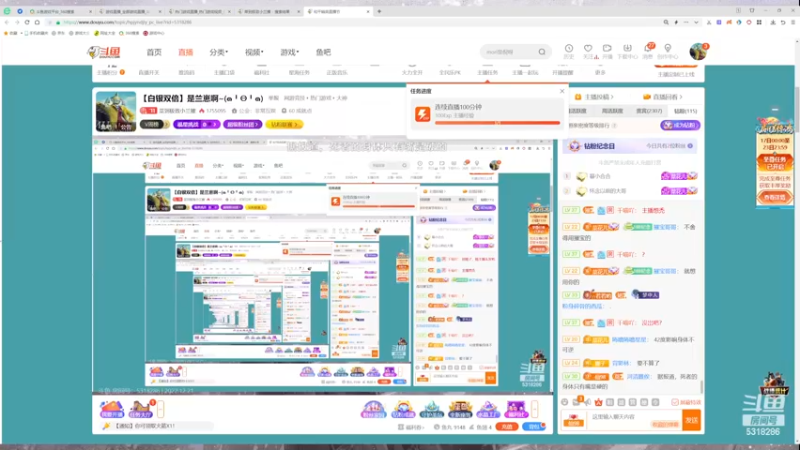The image size is (800, 450).
Task: Click the yellow pill button under title
Action: click(x=284, y=124)
